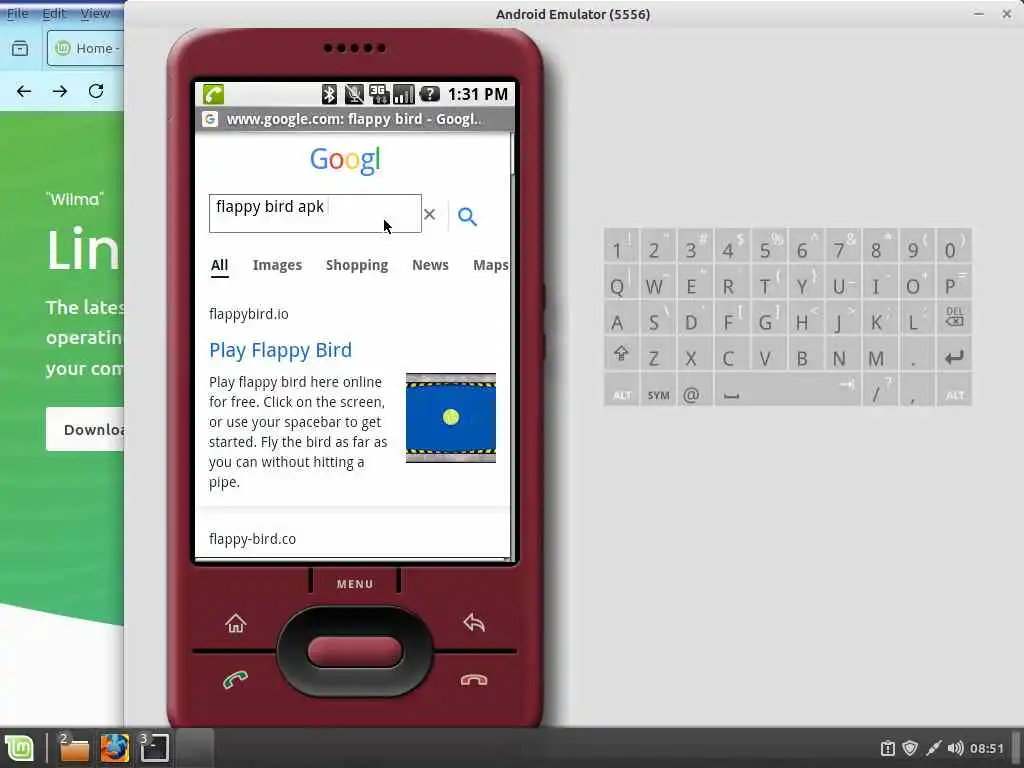Open the View menu in background browser

(x=95, y=13)
